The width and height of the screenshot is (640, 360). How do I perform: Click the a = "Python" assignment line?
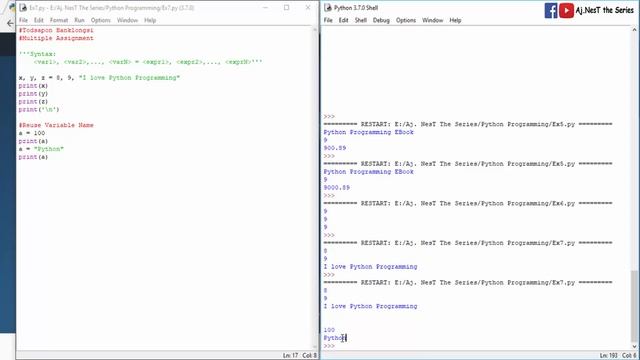coord(41,149)
